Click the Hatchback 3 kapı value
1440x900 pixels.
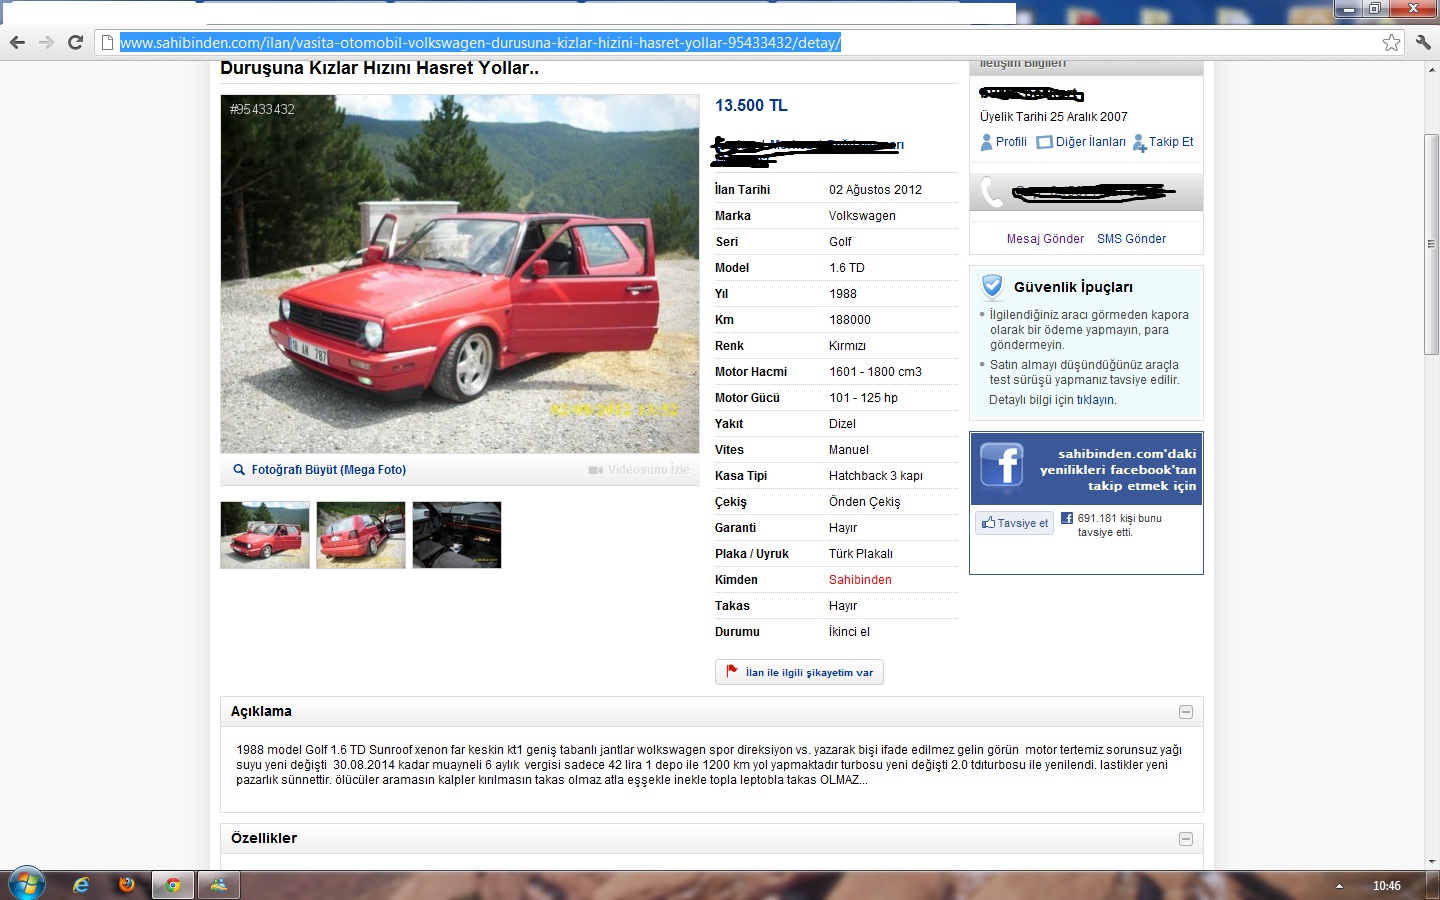point(876,476)
